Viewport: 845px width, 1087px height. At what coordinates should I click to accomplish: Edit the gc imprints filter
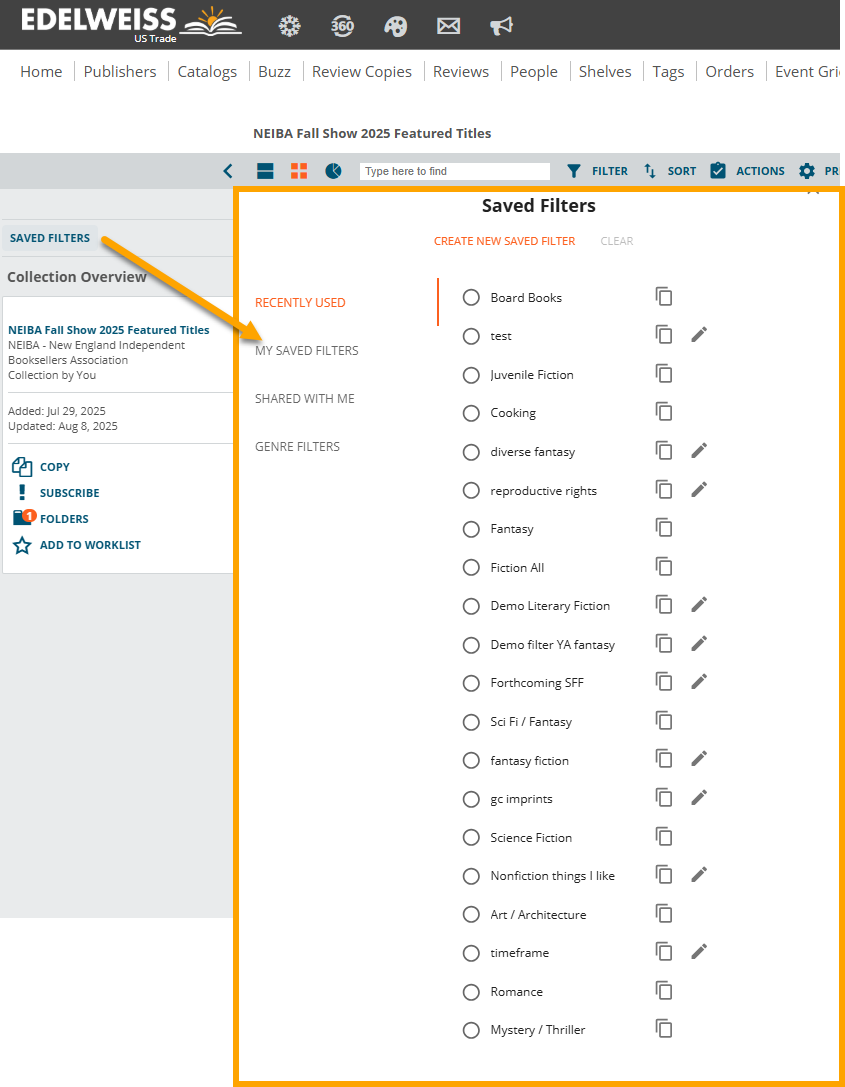pos(699,799)
